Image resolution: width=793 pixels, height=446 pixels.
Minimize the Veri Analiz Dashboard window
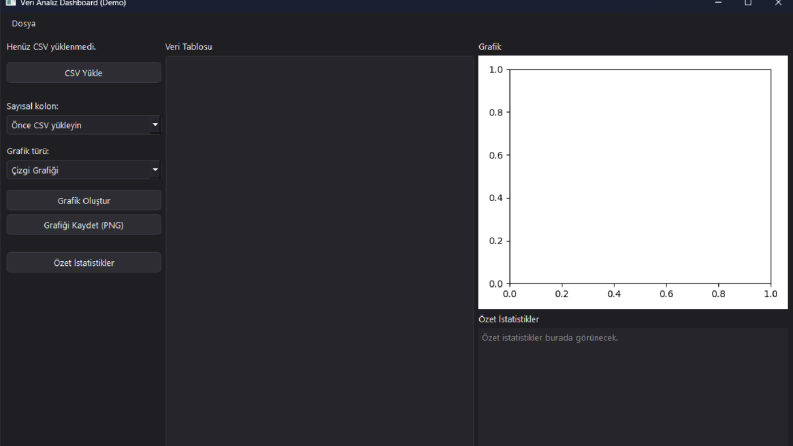[718, 3]
